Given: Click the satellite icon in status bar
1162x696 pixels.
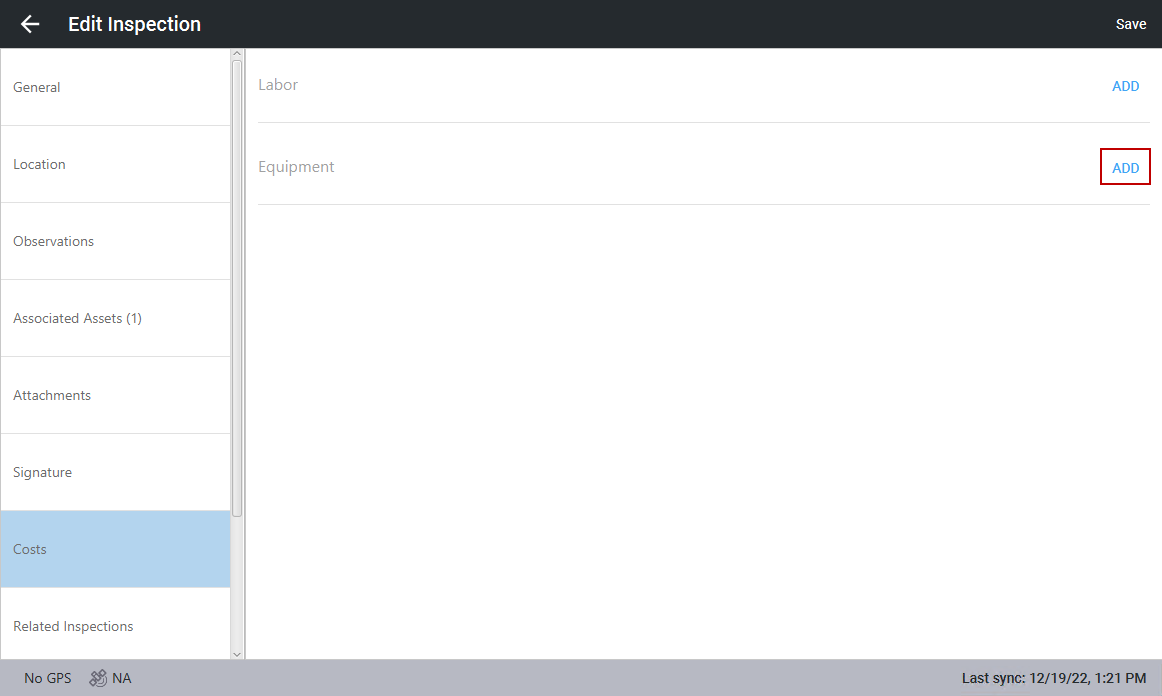Looking at the screenshot, I should coord(98,678).
